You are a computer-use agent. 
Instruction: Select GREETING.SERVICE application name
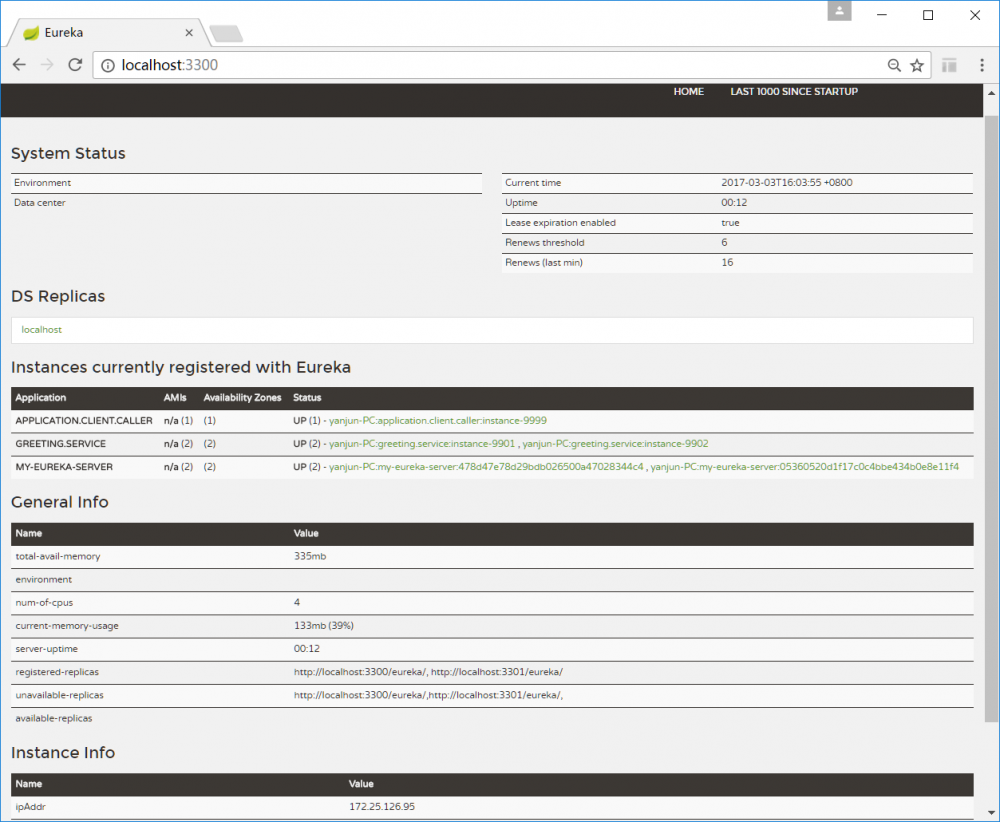click(61, 444)
